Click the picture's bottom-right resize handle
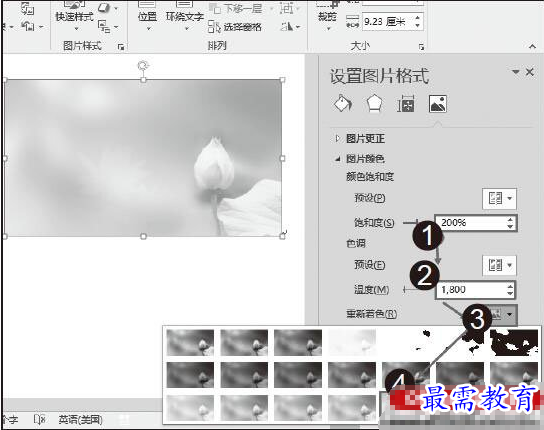Viewport: 544px width, 430px height. pos(282,236)
